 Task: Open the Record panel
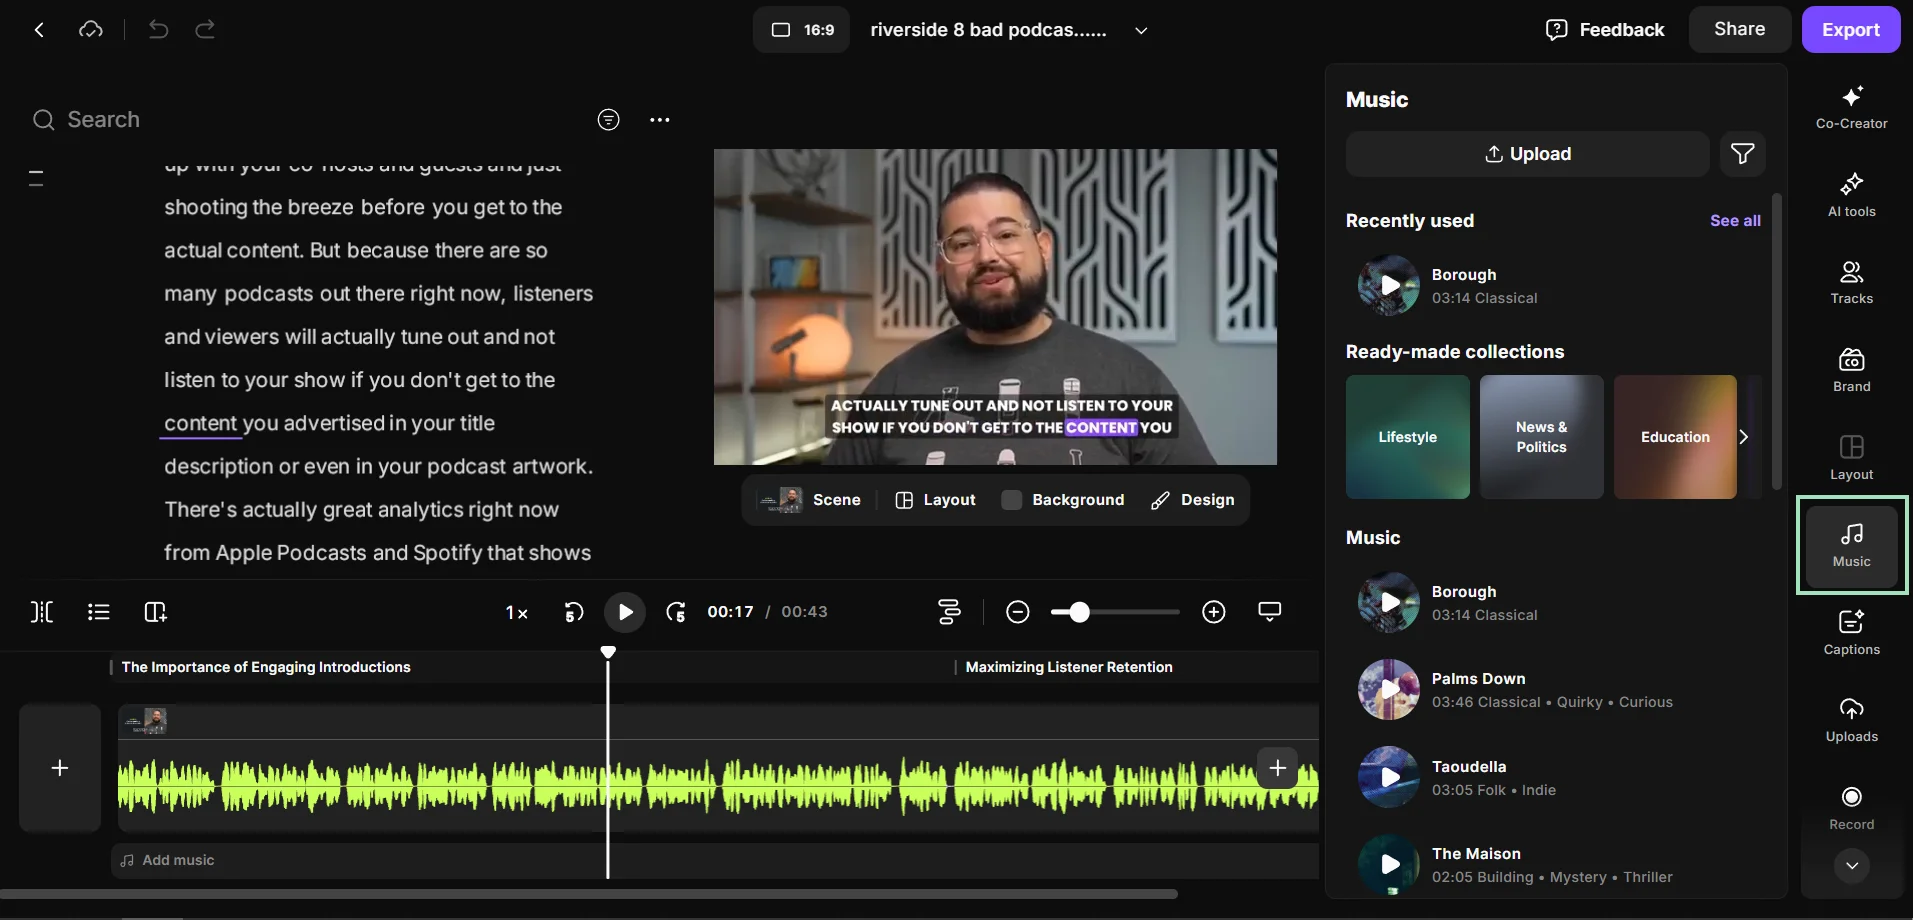pyautogui.click(x=1851, y=806)
